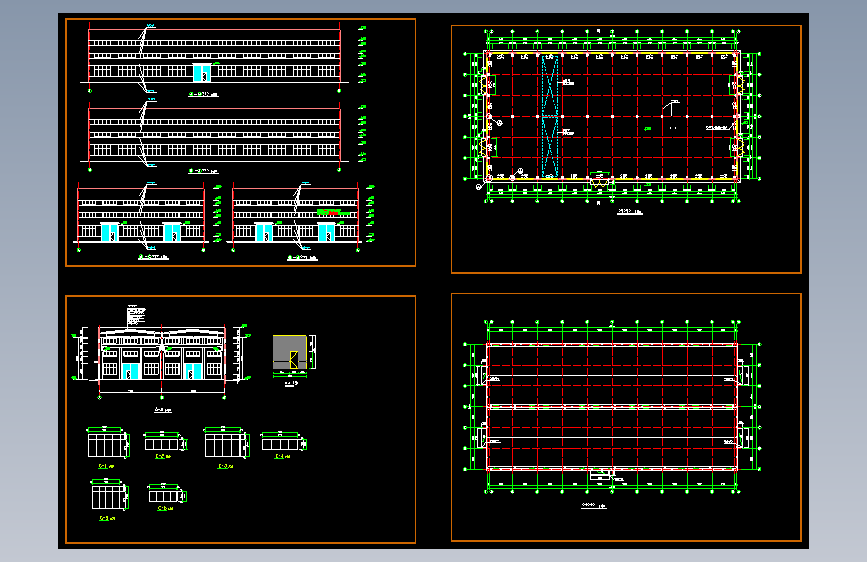Image resolution: width=867 pixels, height=562 pixels.
Task: Click the text note block above the facade elevation
Action: click(x=136, y=315)
